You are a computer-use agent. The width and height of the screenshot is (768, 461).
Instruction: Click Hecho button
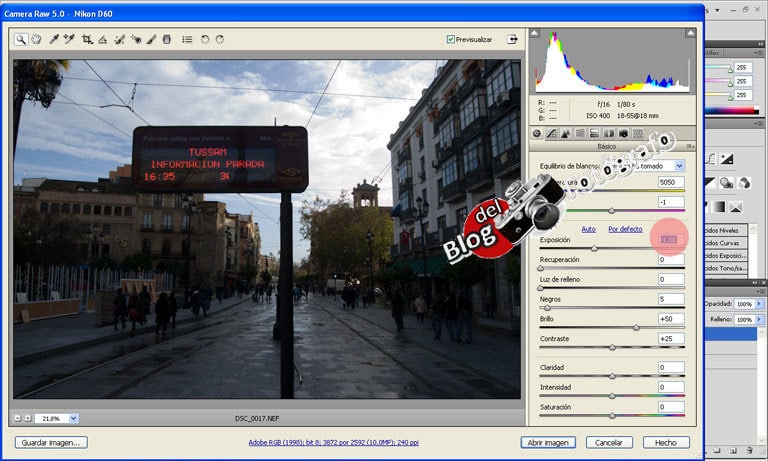[666, 442]
